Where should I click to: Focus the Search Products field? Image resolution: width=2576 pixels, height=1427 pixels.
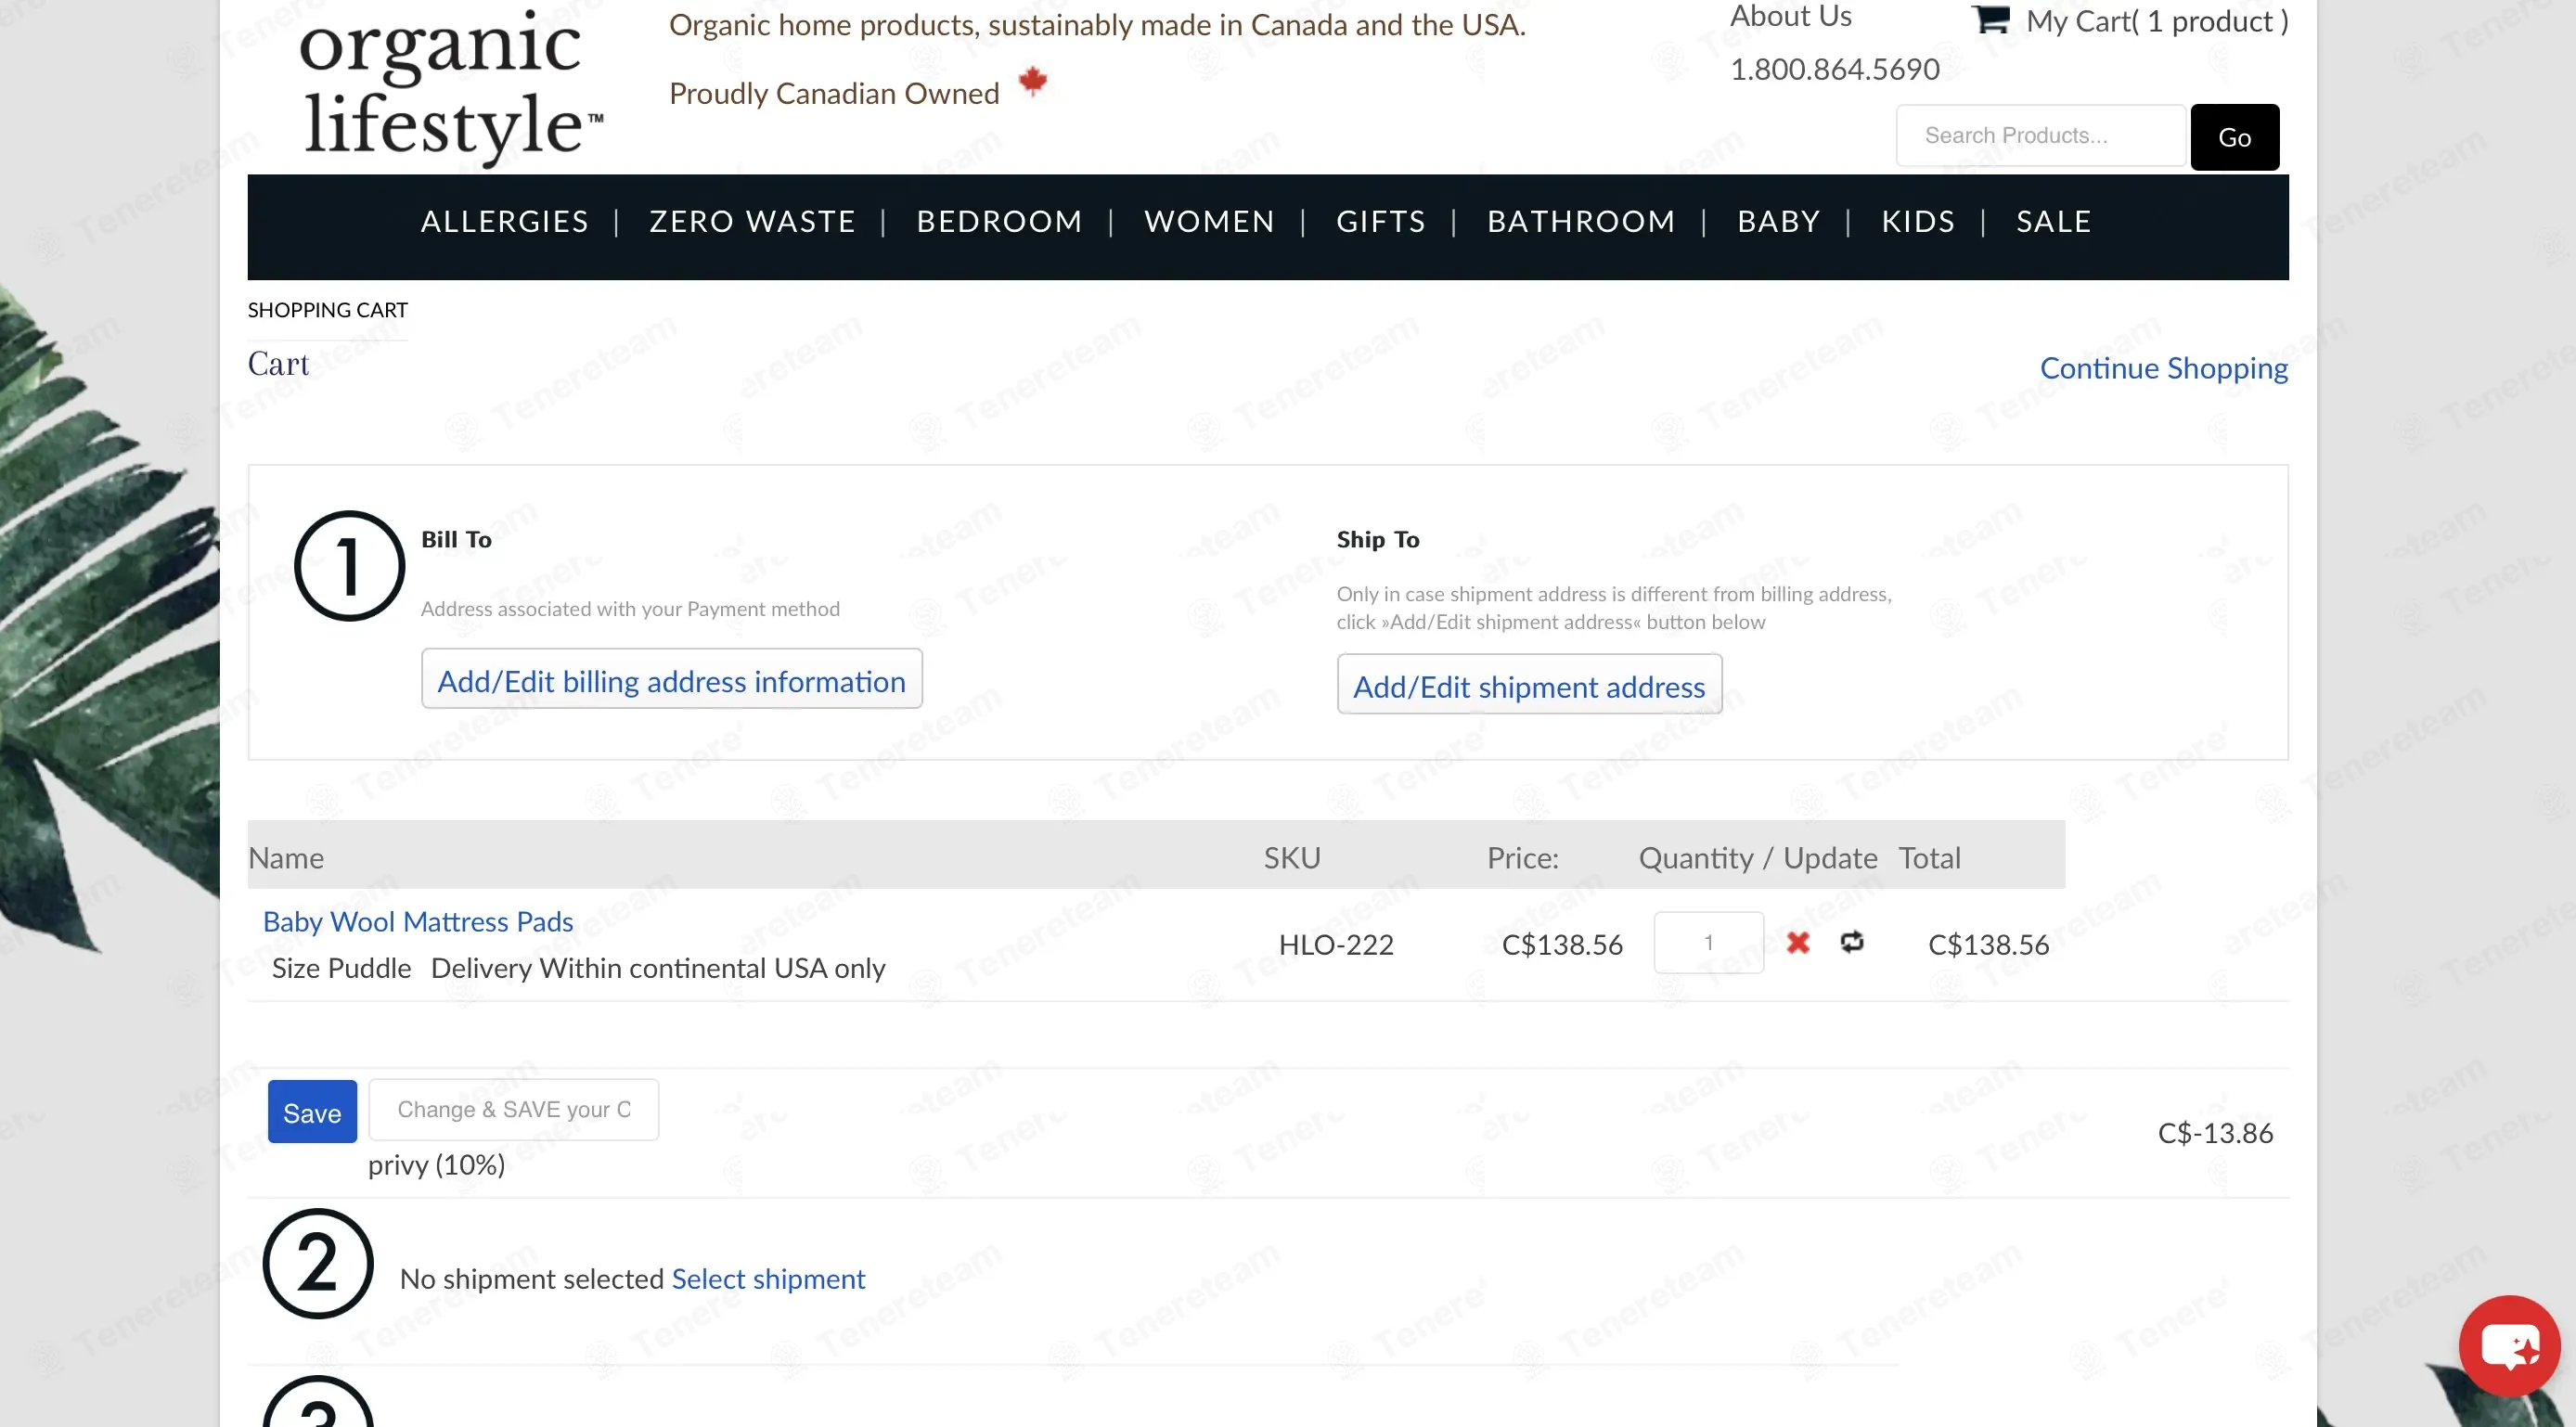(2040, 135)
